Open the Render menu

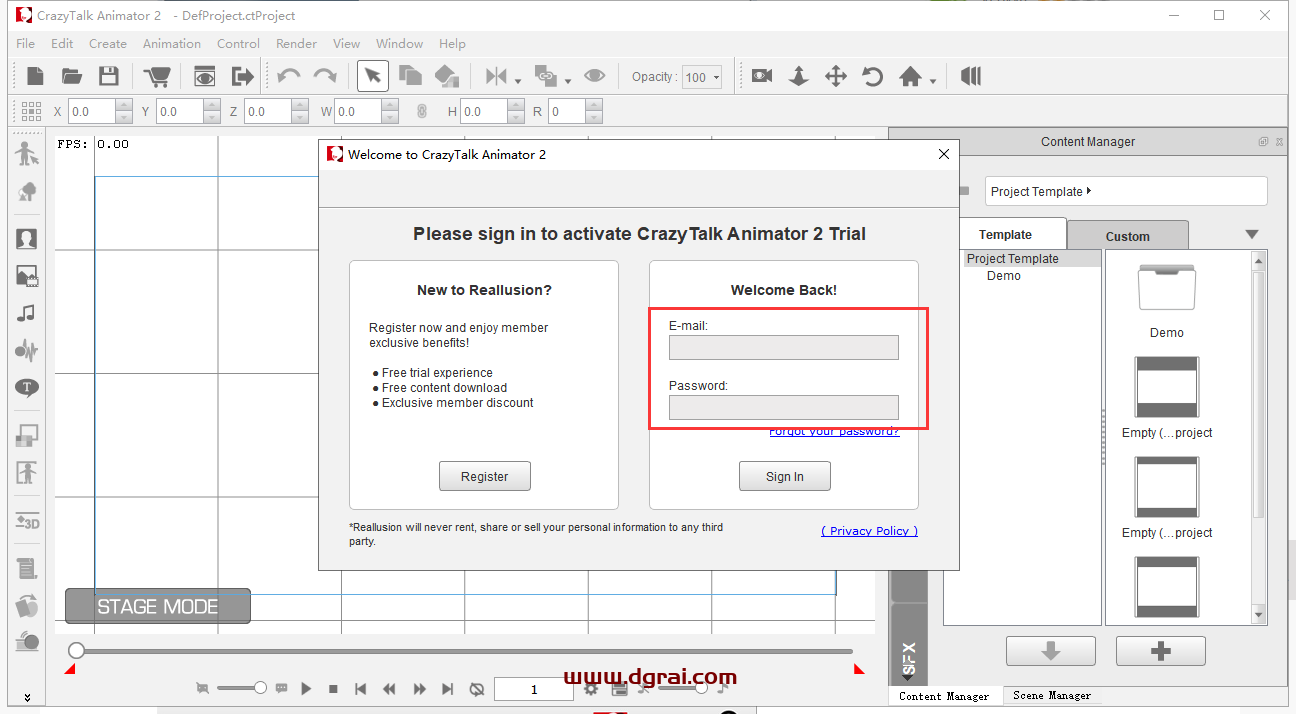(296, 43)
